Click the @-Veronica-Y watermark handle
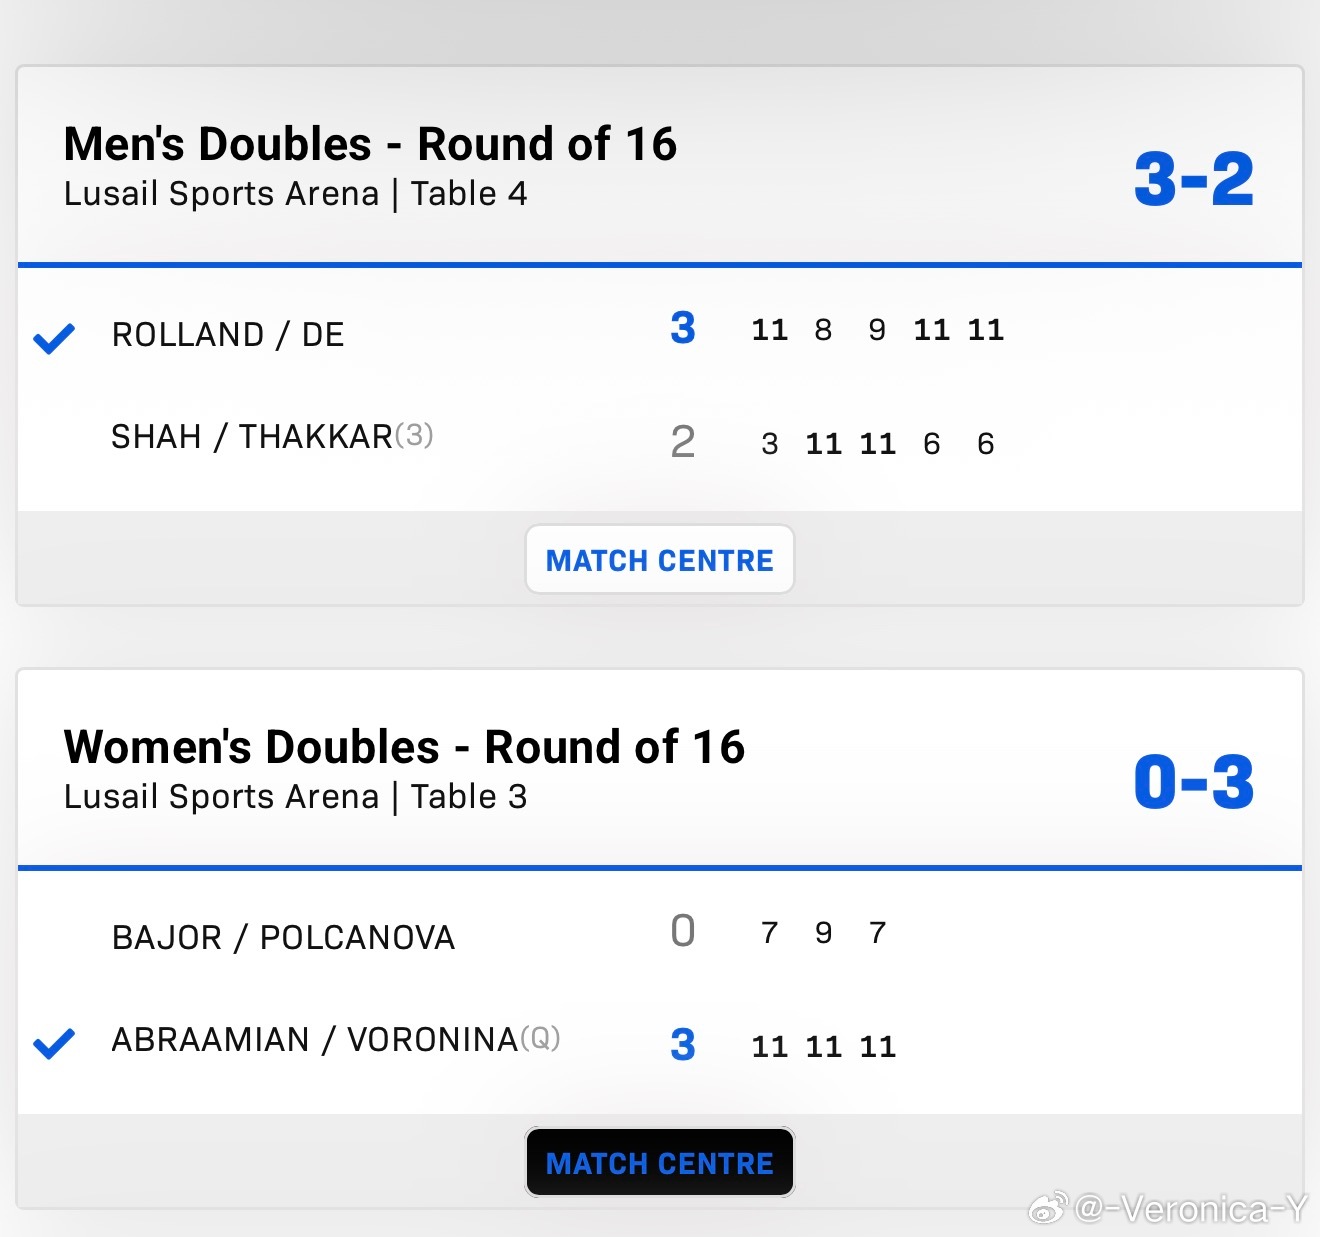 tap(1190, 1210)
